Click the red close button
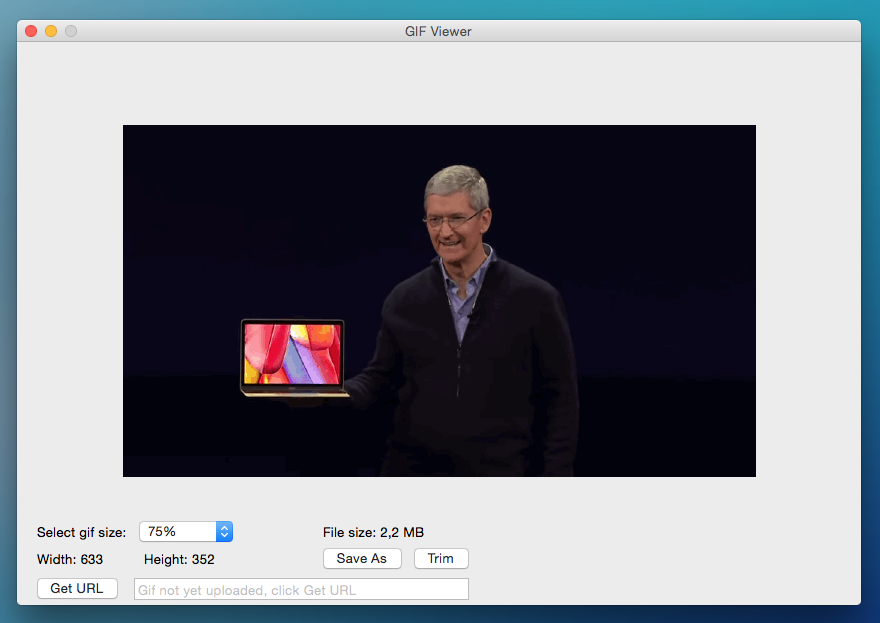 30,31
